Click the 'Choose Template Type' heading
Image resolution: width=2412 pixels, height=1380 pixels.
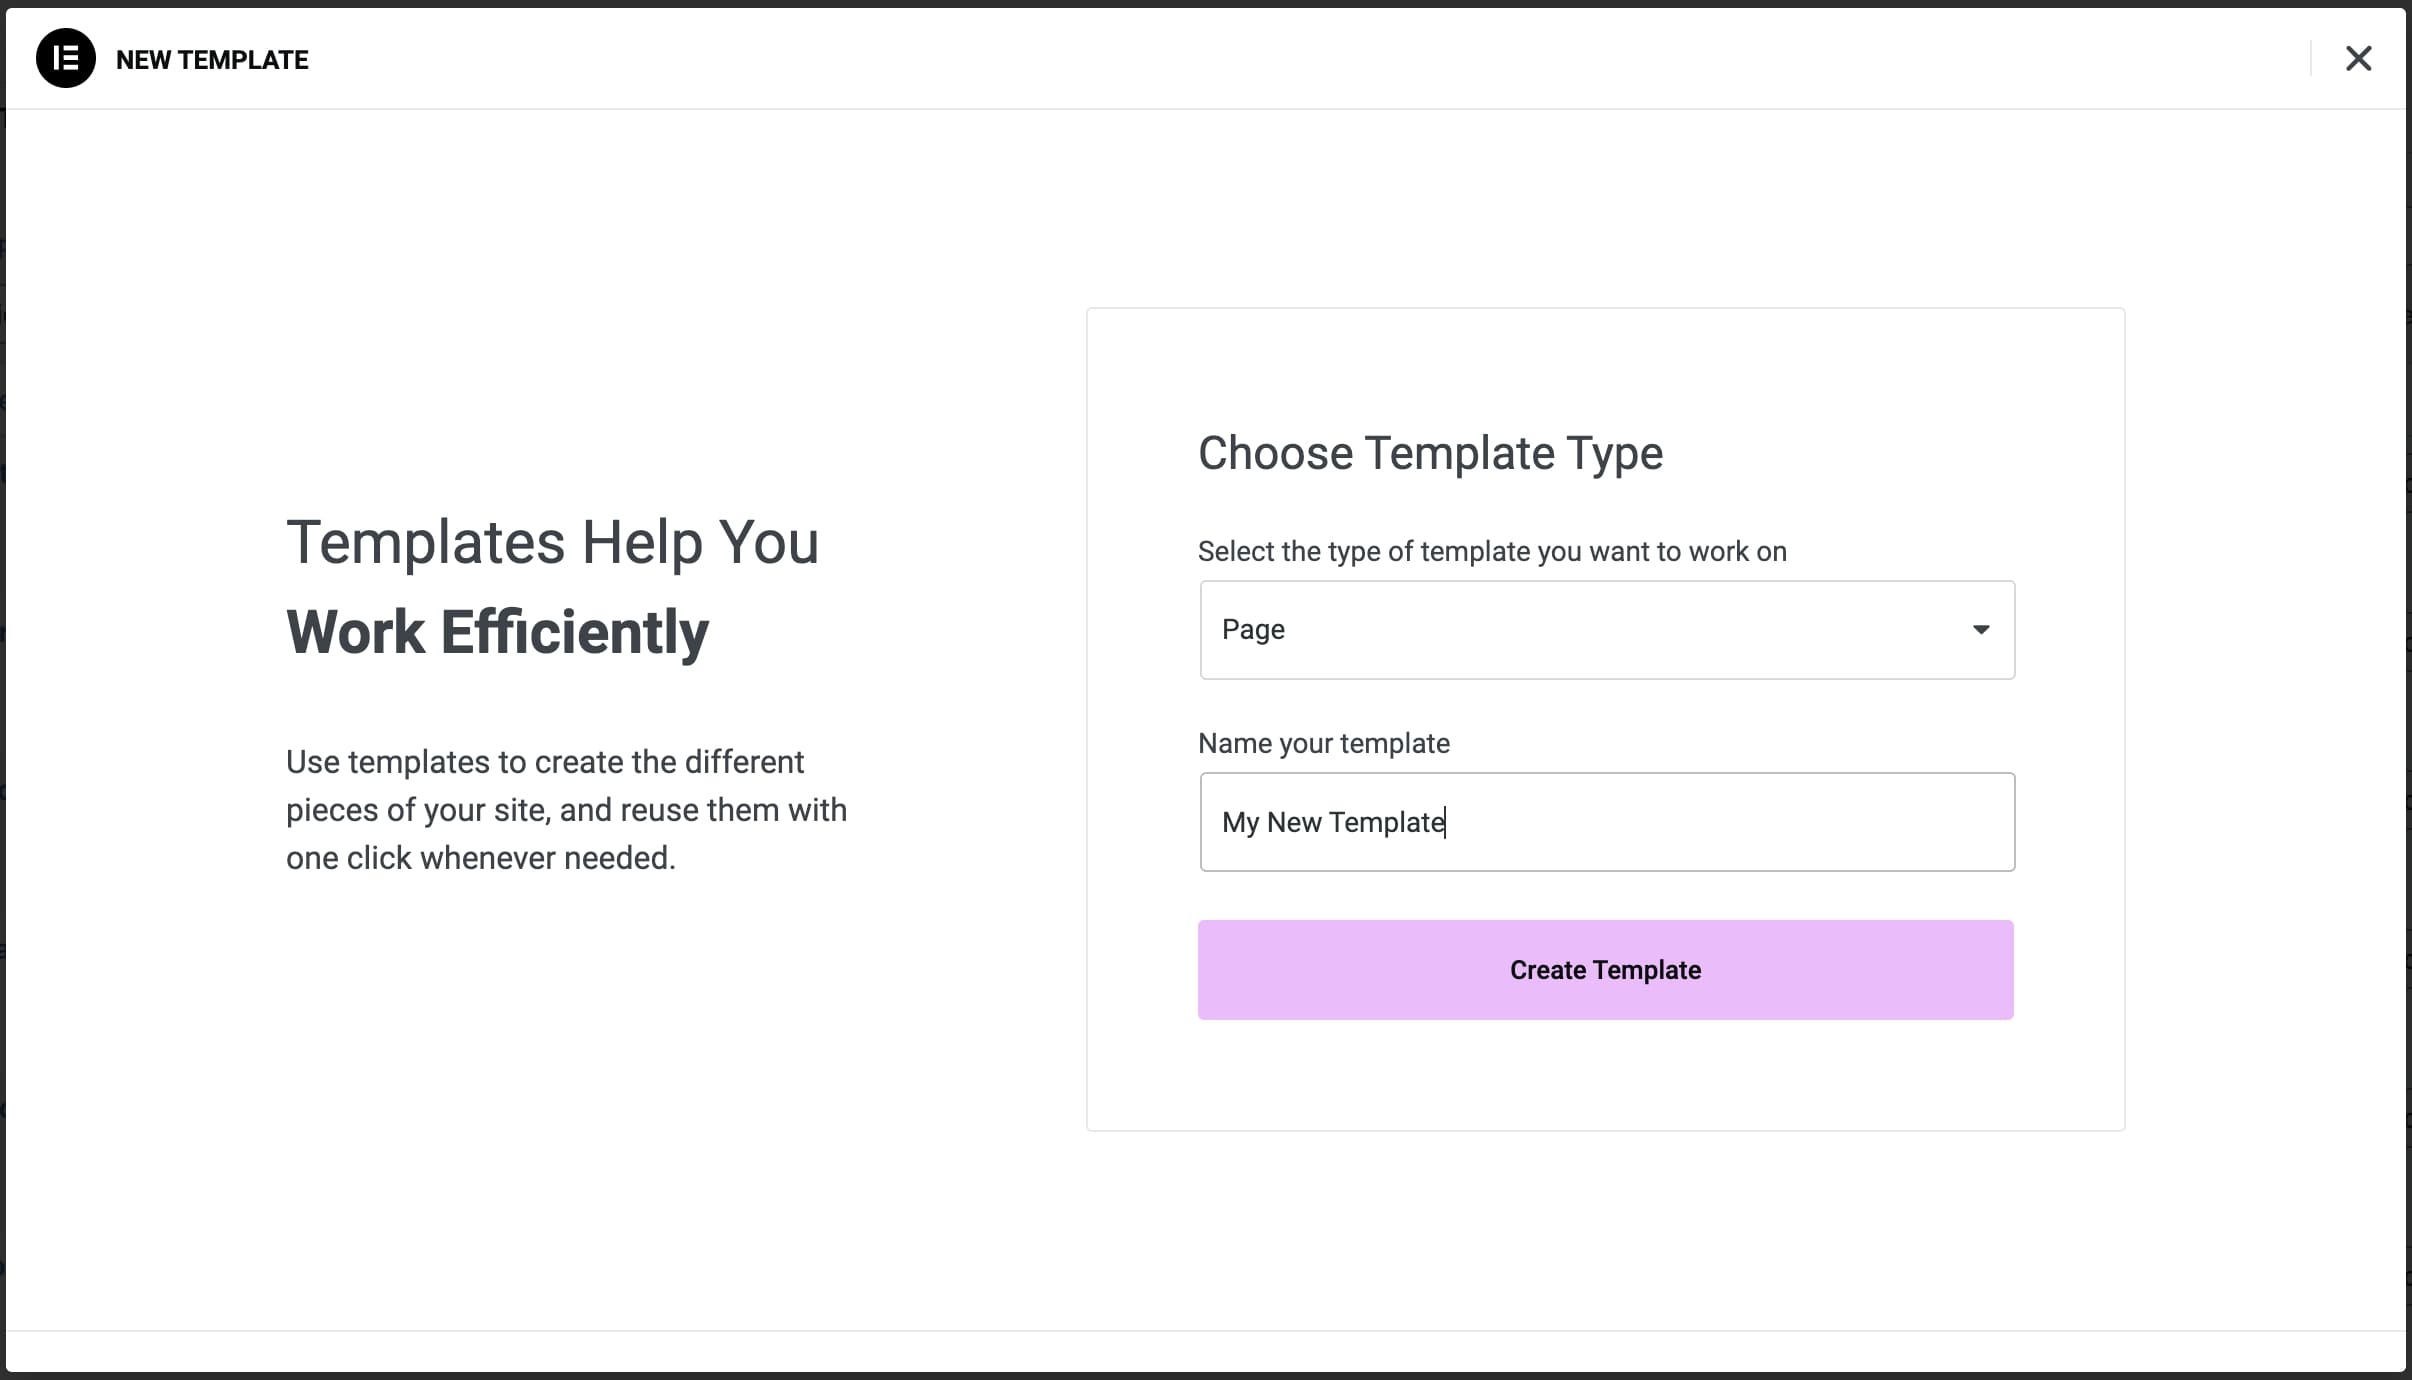pos(1430,453)
